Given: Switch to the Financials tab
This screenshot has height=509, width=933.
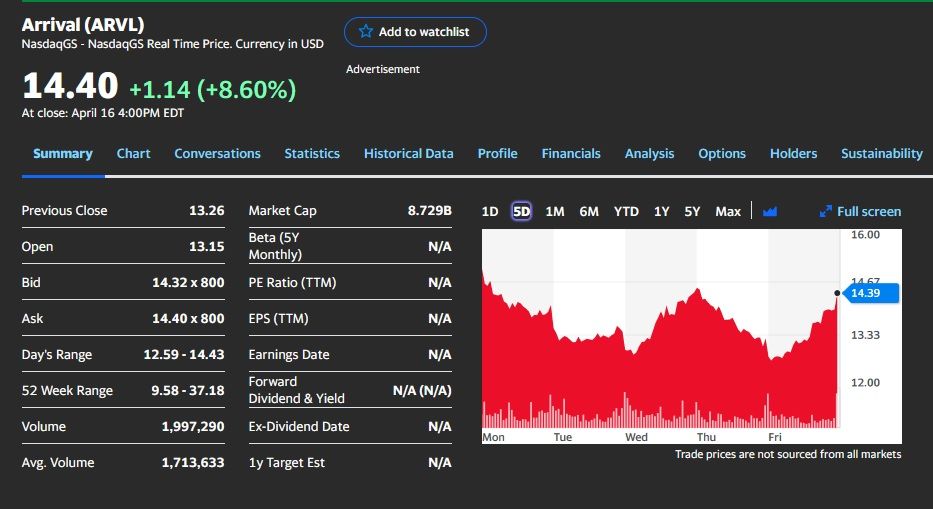Looking at the screenshot, I should [571, 153].
